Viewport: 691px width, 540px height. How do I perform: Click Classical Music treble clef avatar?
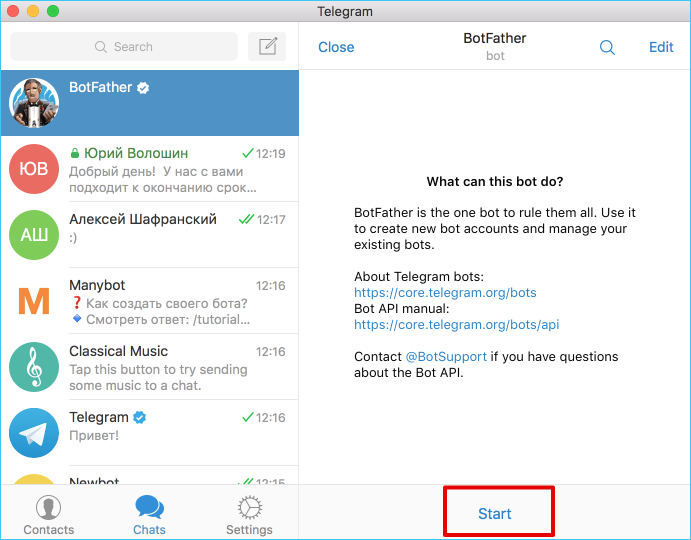tap(34, 367)
